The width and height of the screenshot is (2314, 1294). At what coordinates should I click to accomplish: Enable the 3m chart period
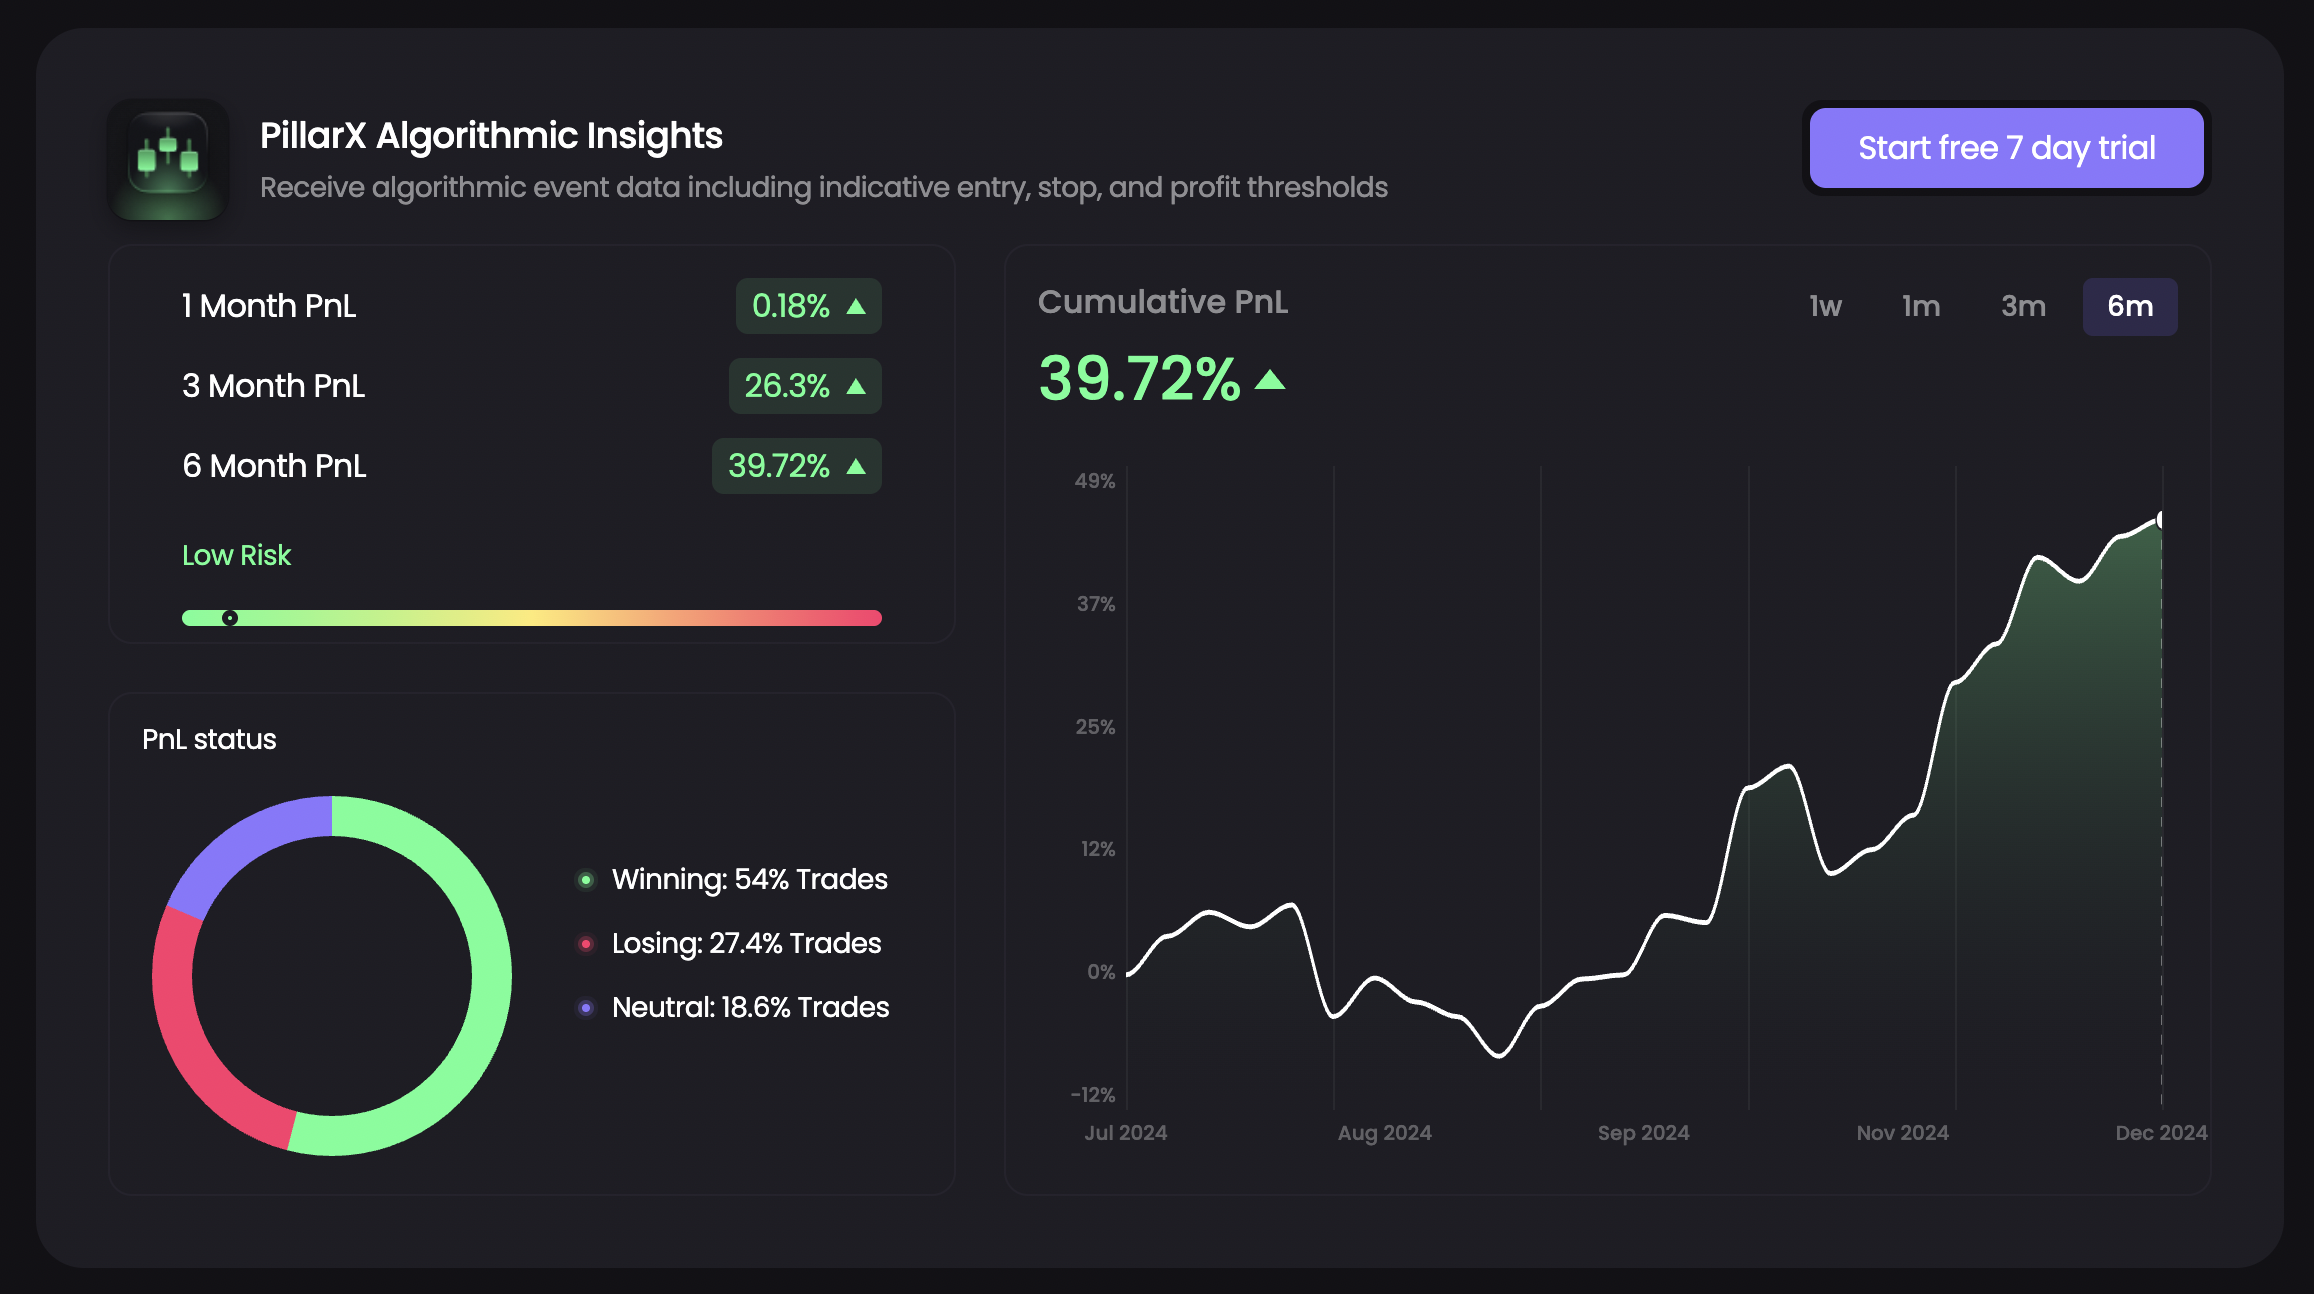click(2024, 306)
